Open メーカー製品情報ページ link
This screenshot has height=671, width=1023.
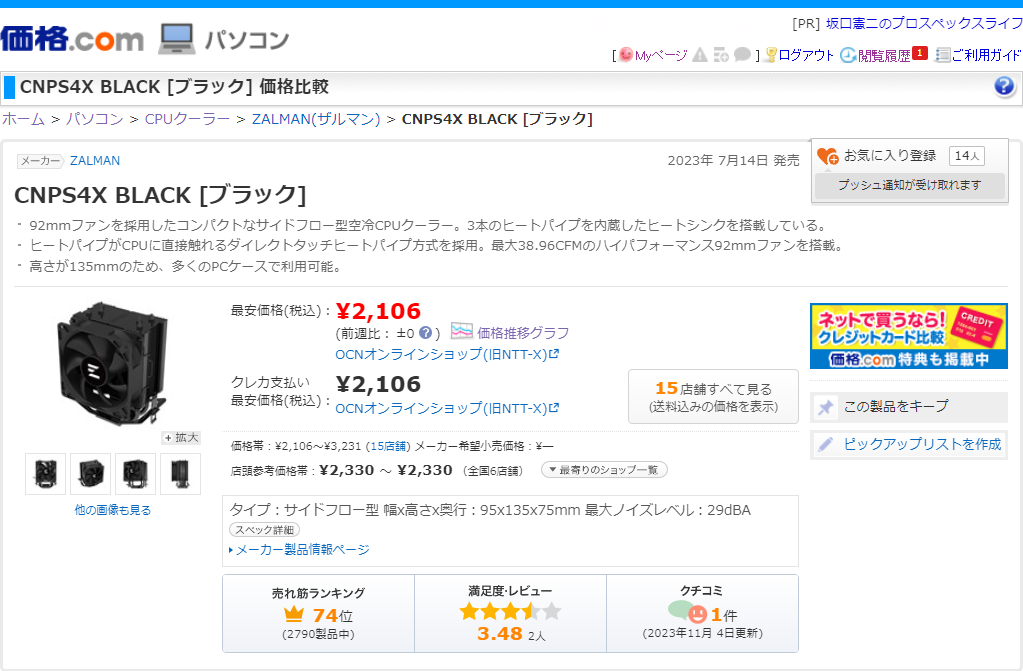click(x=302, y=550)
